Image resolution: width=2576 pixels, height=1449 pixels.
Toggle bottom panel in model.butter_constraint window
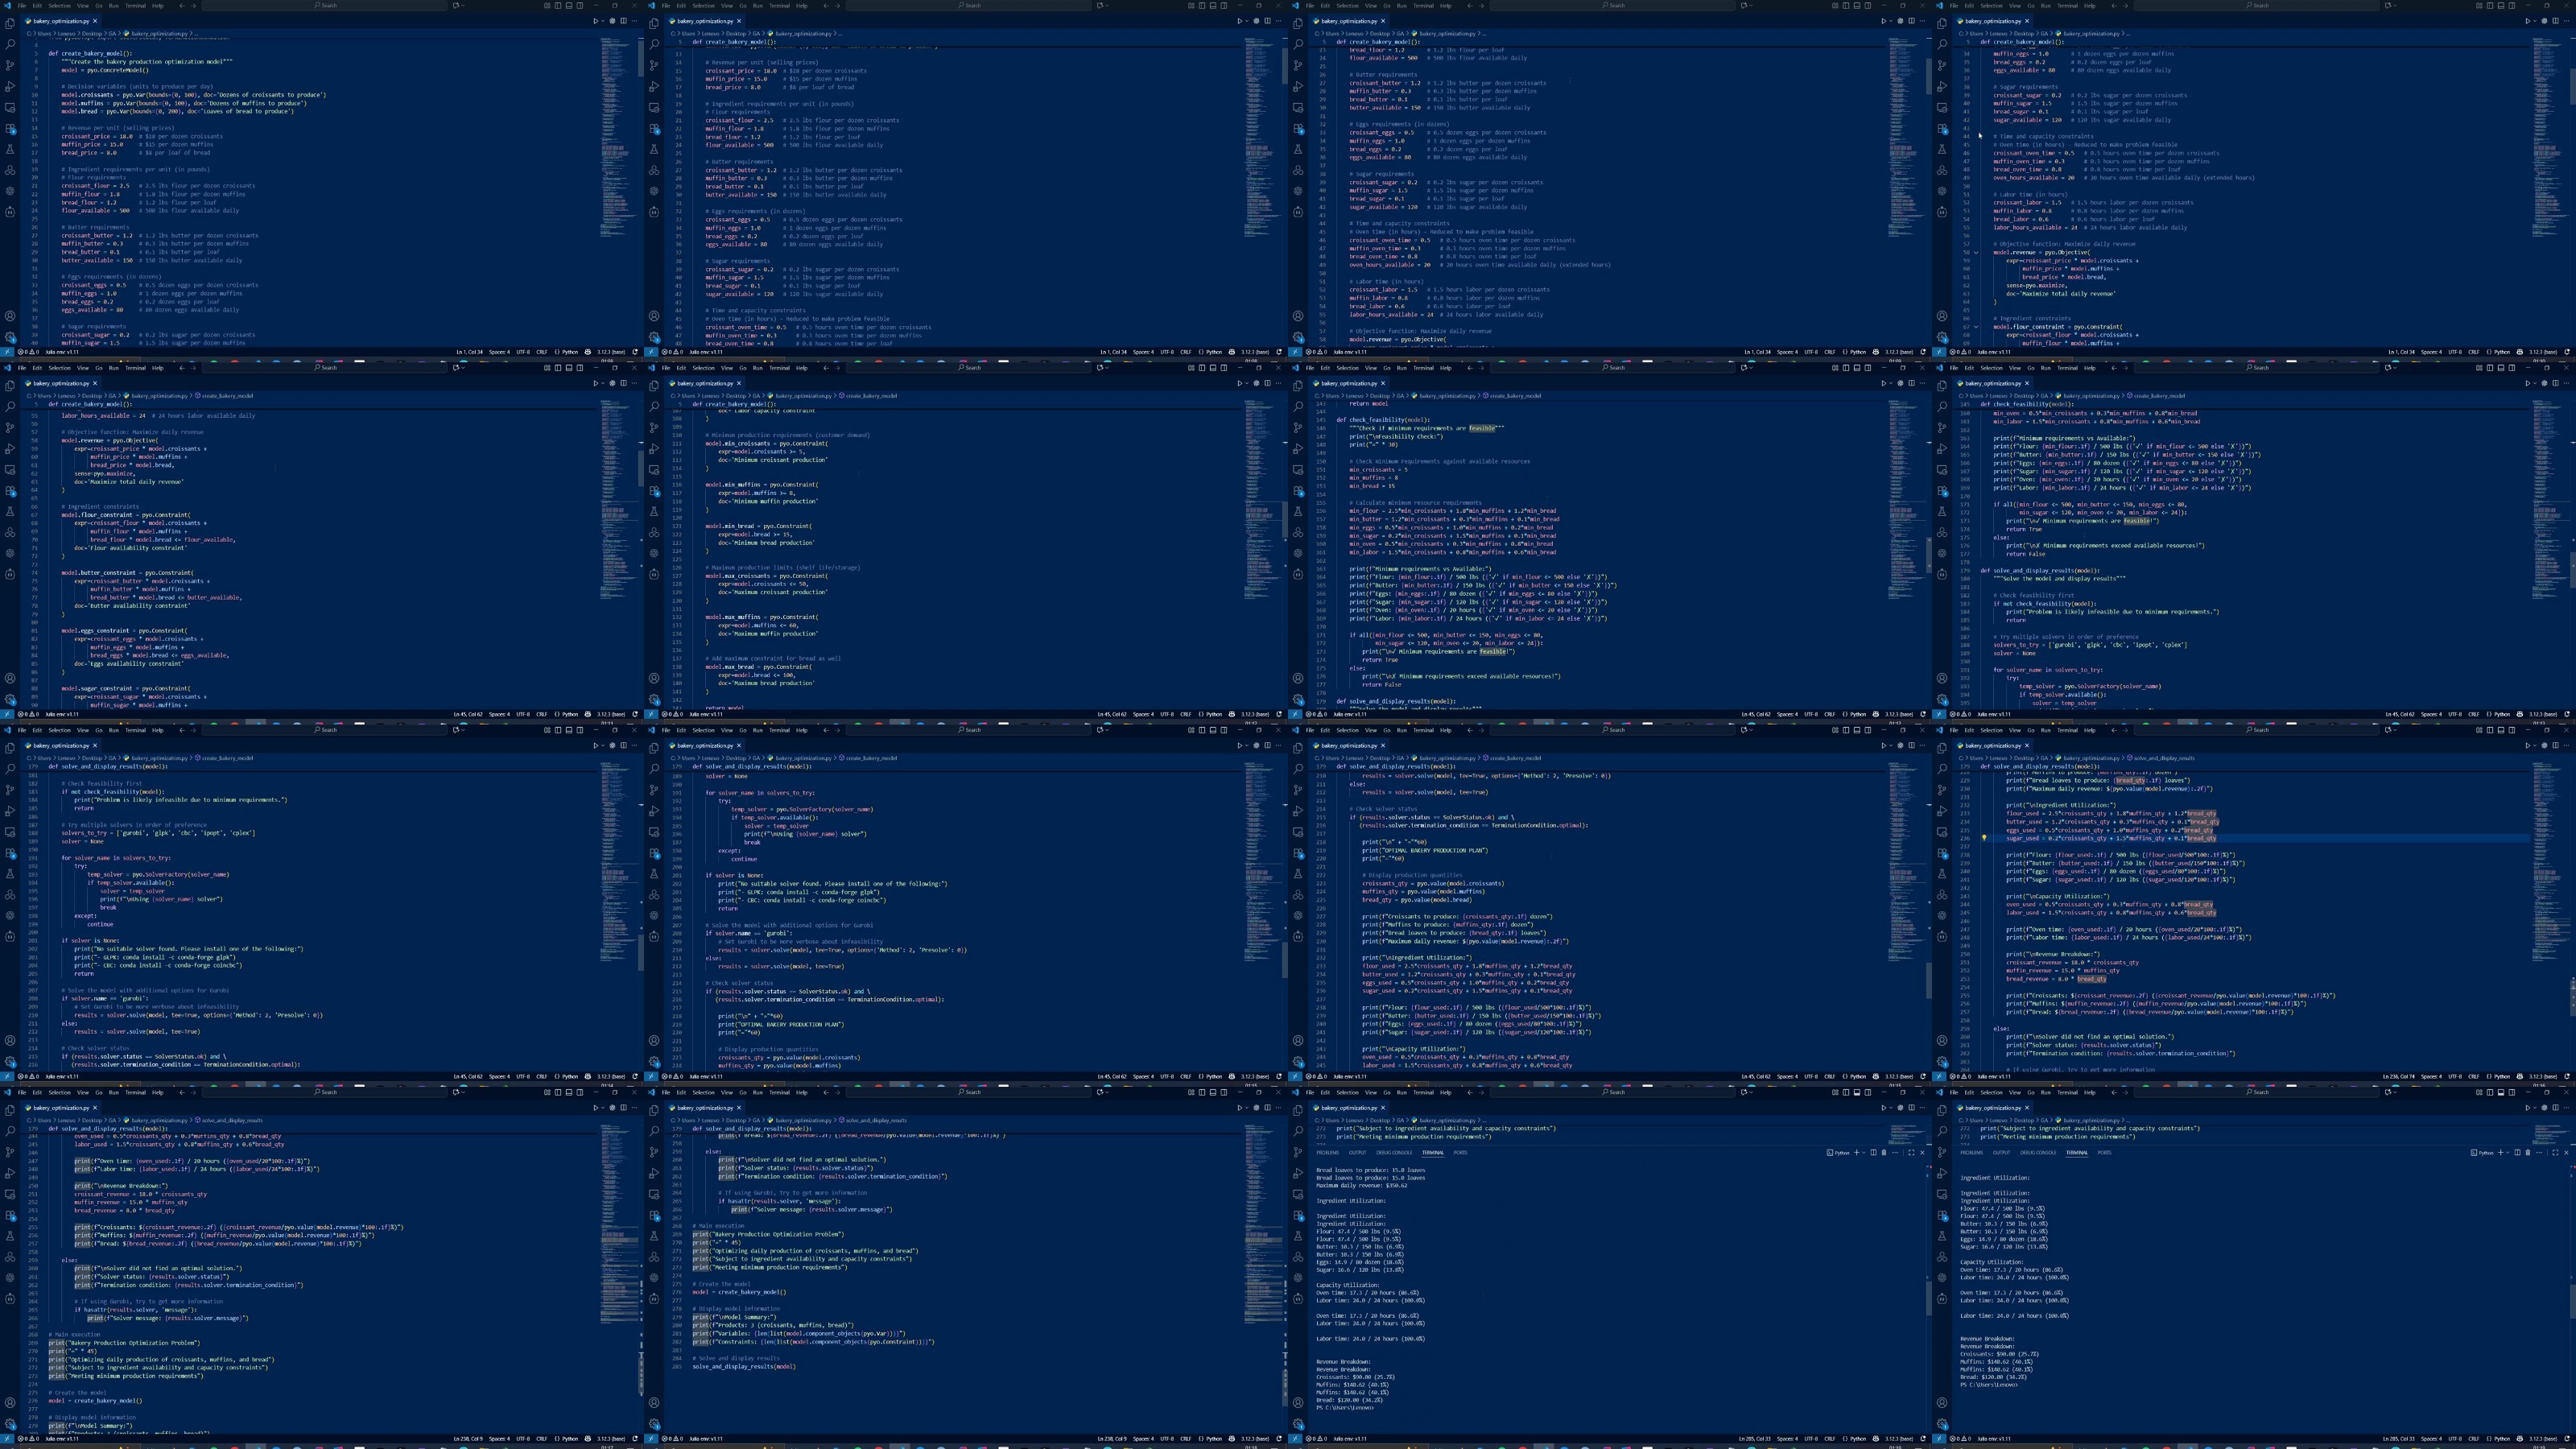[x=570, y=367]
